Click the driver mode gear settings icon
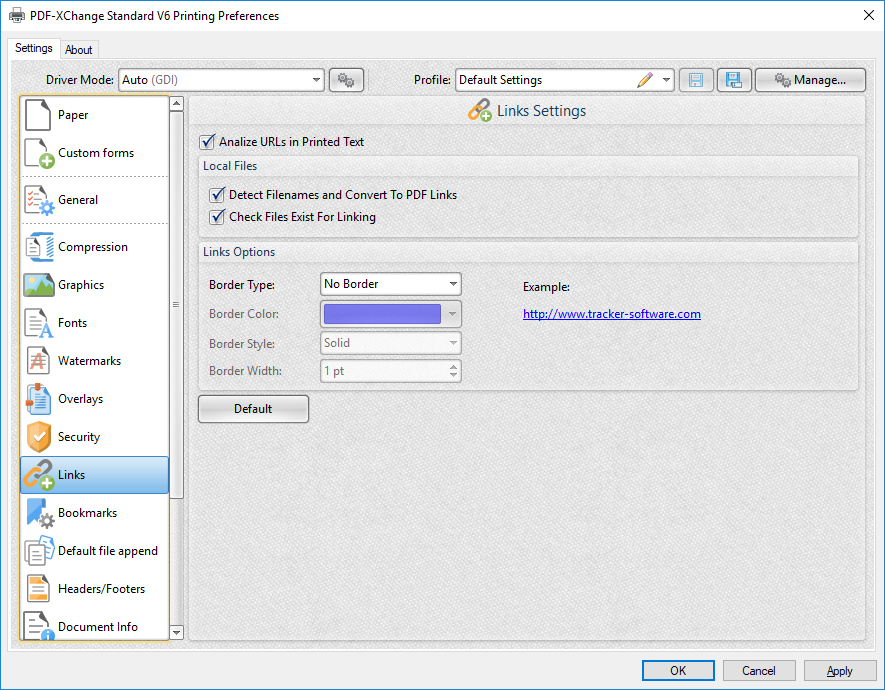The width and height of the screenshot is (885, 690). pyautogui.click(x=346, y=80)
